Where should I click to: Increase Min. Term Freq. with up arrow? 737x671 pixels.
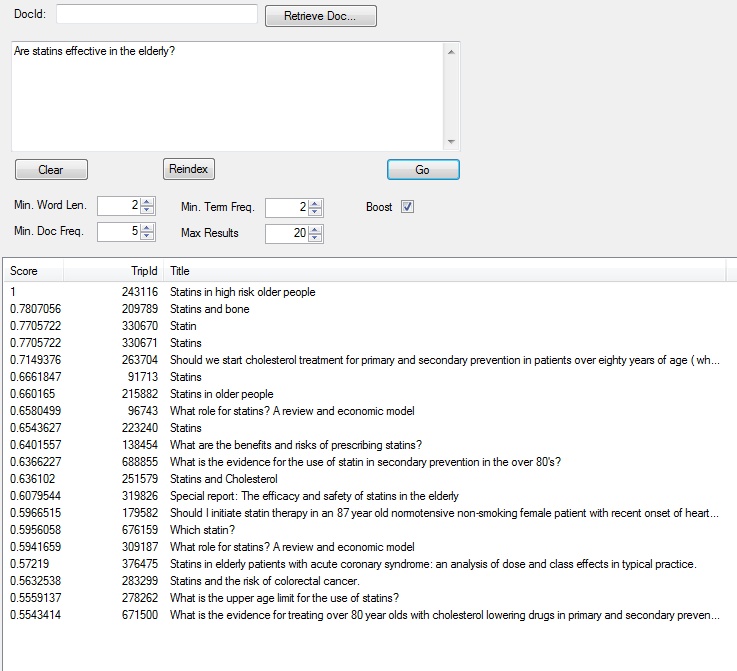coord(316,203)
